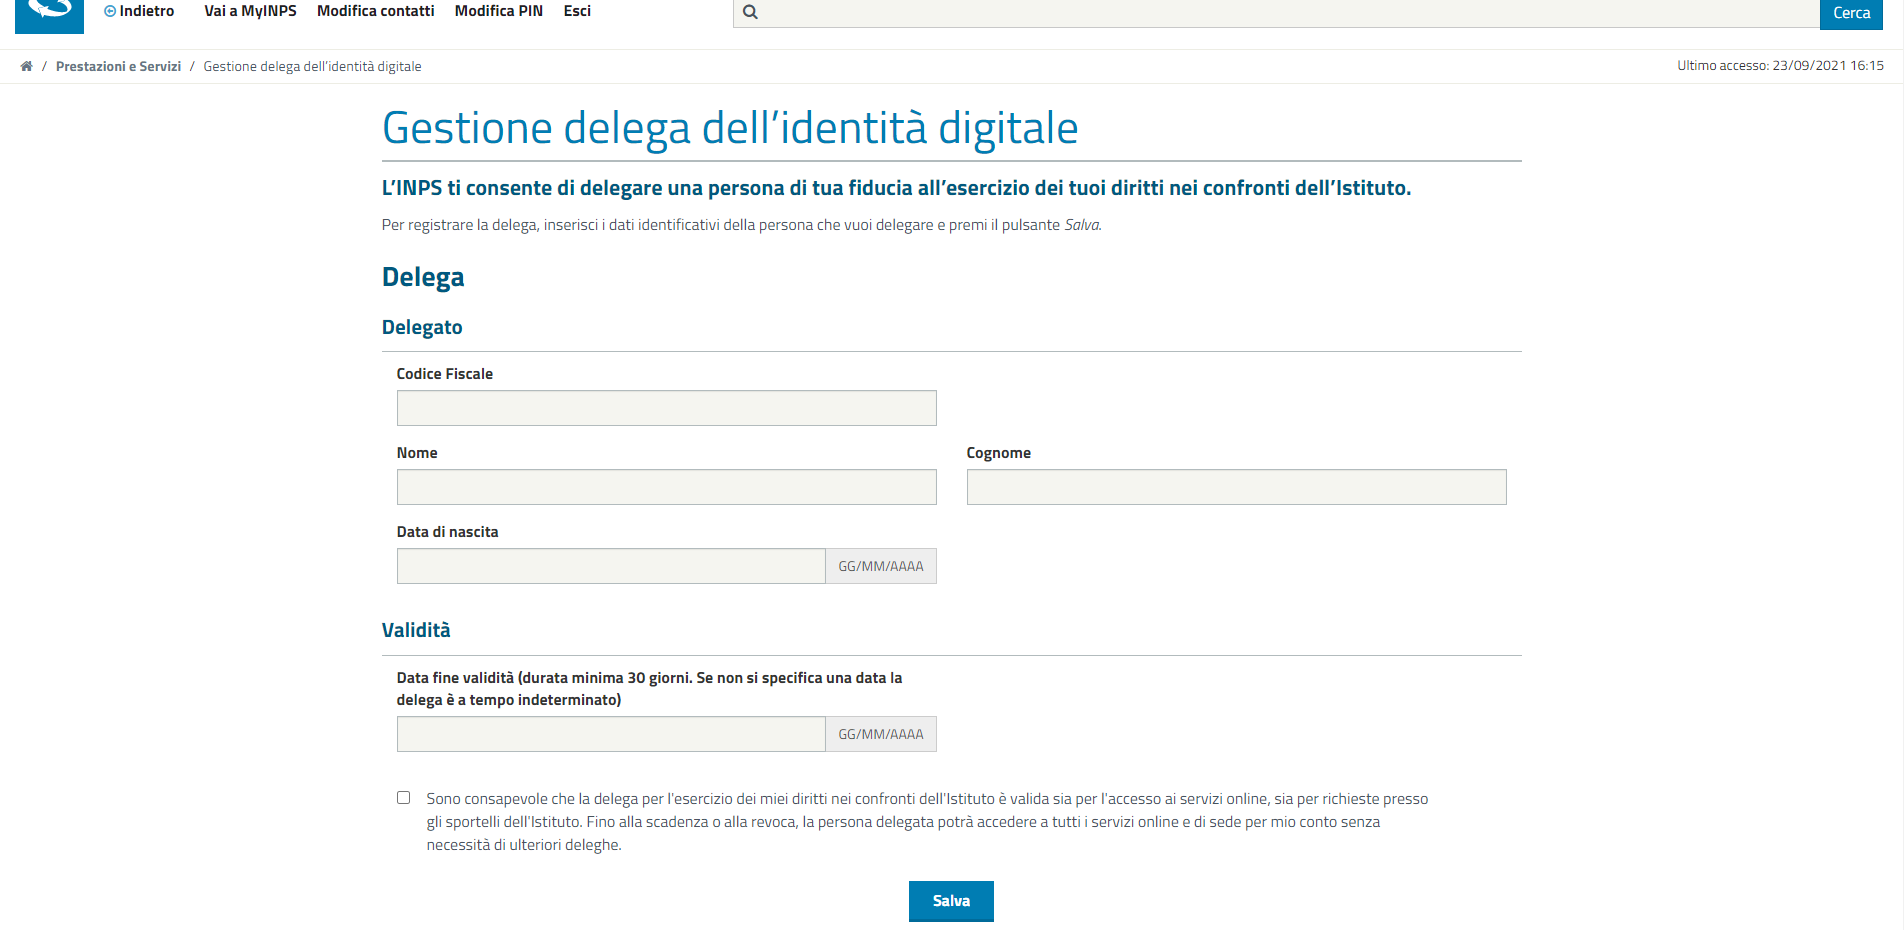Viewport: 1904px width, 930px height.
Task: Click the page title heading
Action: coord(730,128)
